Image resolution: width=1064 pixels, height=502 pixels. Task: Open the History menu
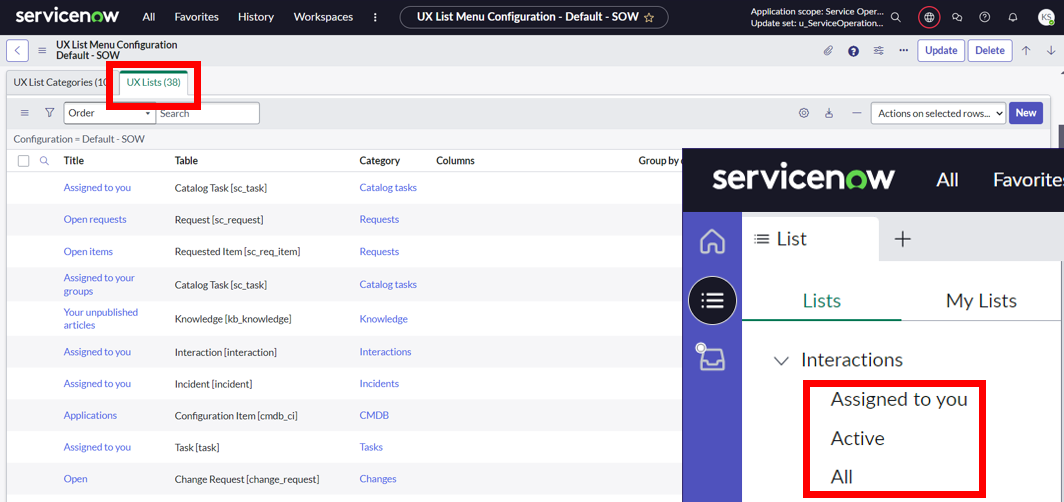[256, 17]
